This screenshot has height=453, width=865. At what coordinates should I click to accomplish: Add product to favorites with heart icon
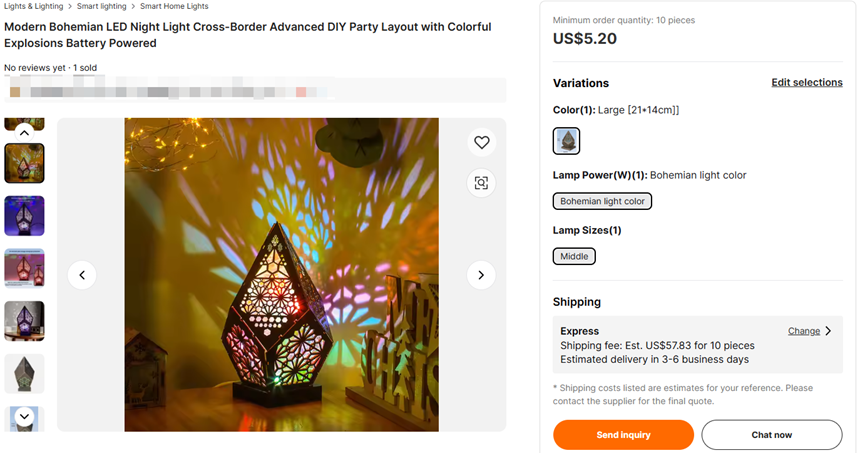(x=481, y=143)
